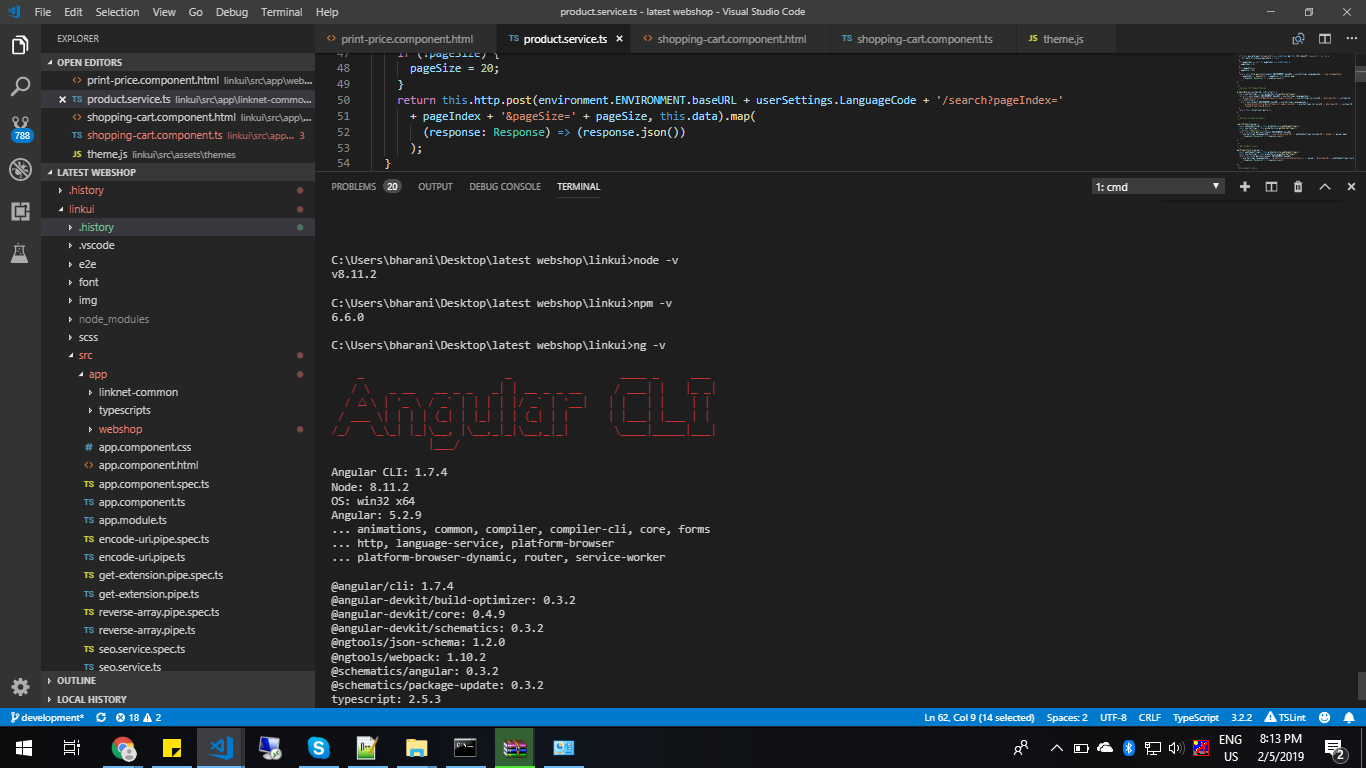Open the Windows Start menu
The height and width of the screenshot is (768, 1366).
23,747
